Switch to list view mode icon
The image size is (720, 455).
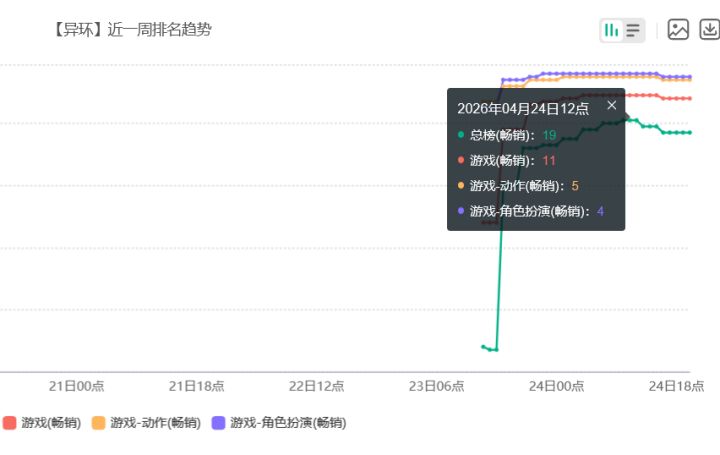[x=633, y=30]
